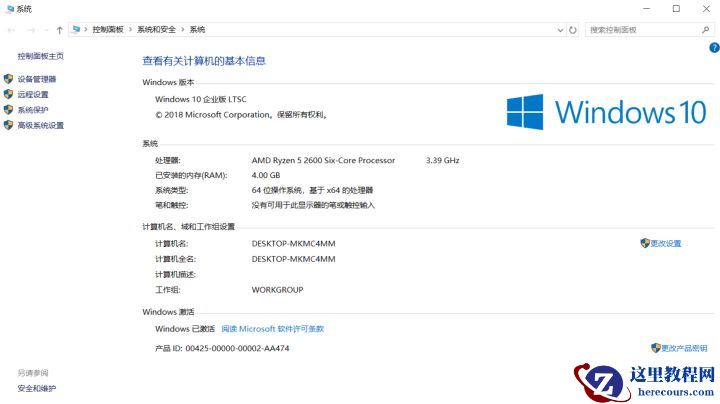The image size is (720, 404).
Task: Click "© 2018 Microsoft Corporation" copyright line
Action: point(241,115)
